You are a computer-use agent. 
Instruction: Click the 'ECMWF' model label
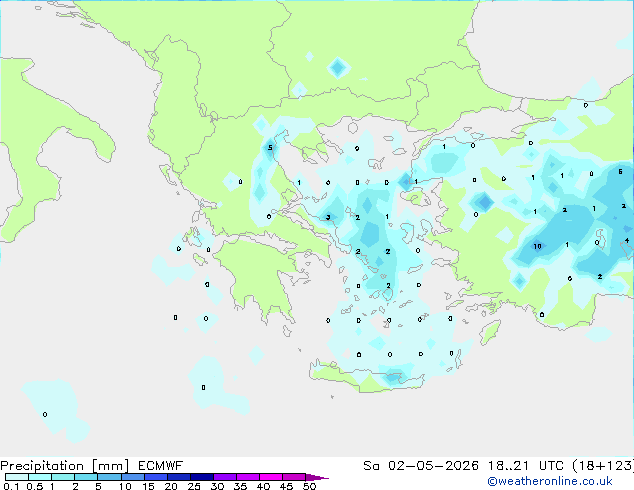click(x=161, y=466)
